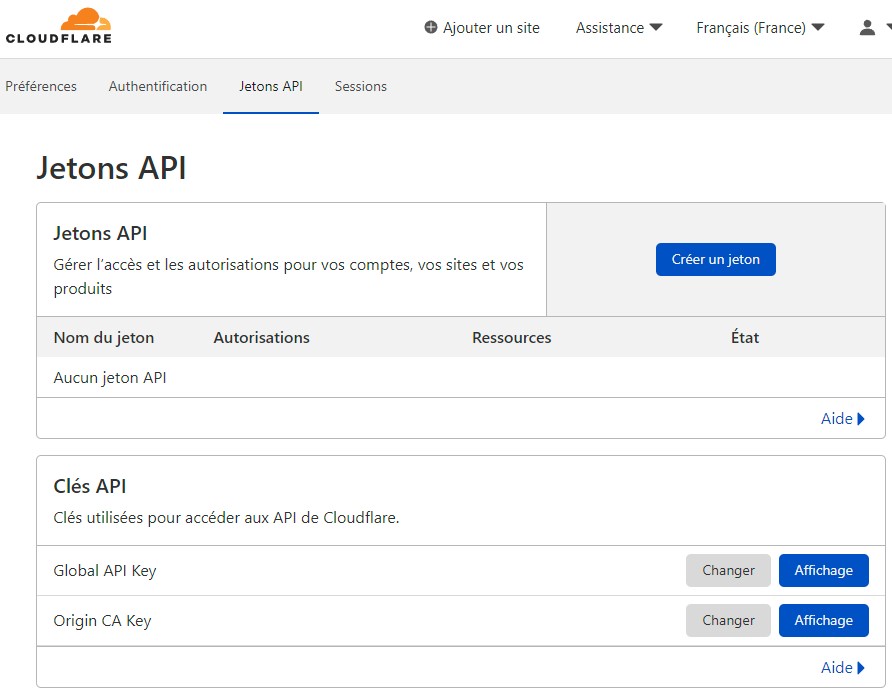This screenshot has width=892, height=694.
Task: Click Changer next to Origin CA Key
Action: pos(728,620)
